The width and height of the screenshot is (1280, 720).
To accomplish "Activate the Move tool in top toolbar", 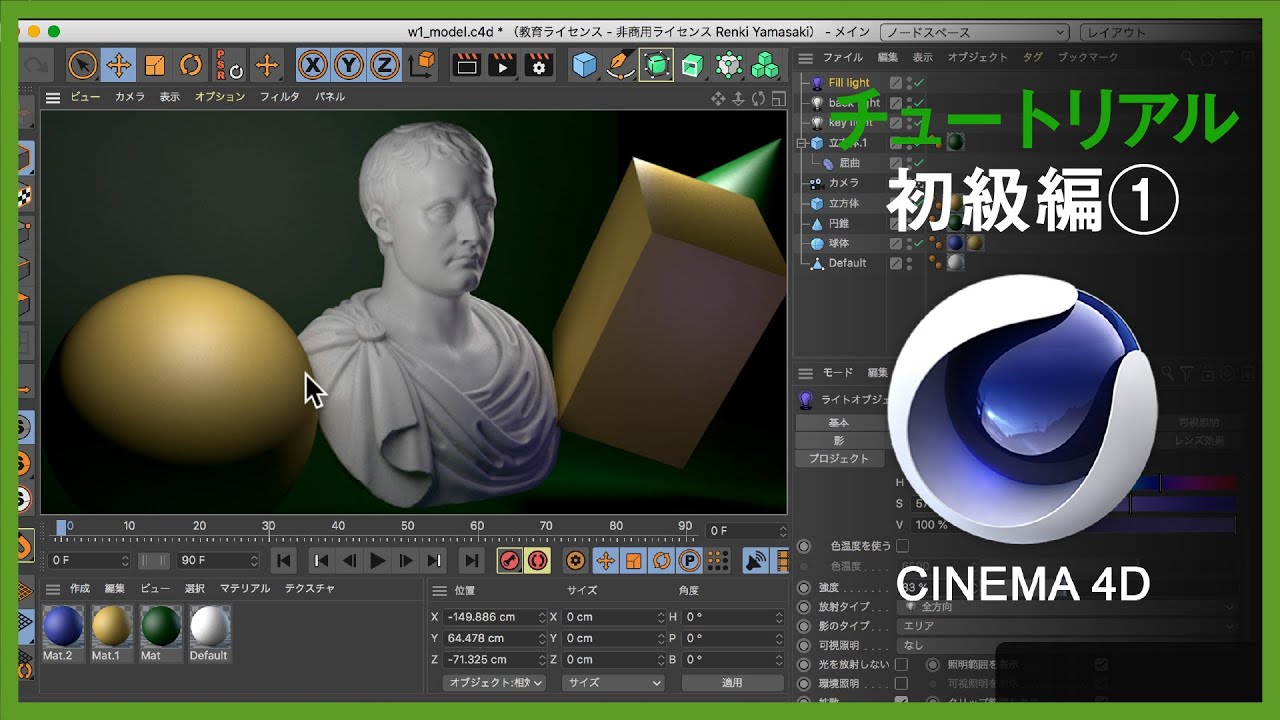I will (119, 66).
